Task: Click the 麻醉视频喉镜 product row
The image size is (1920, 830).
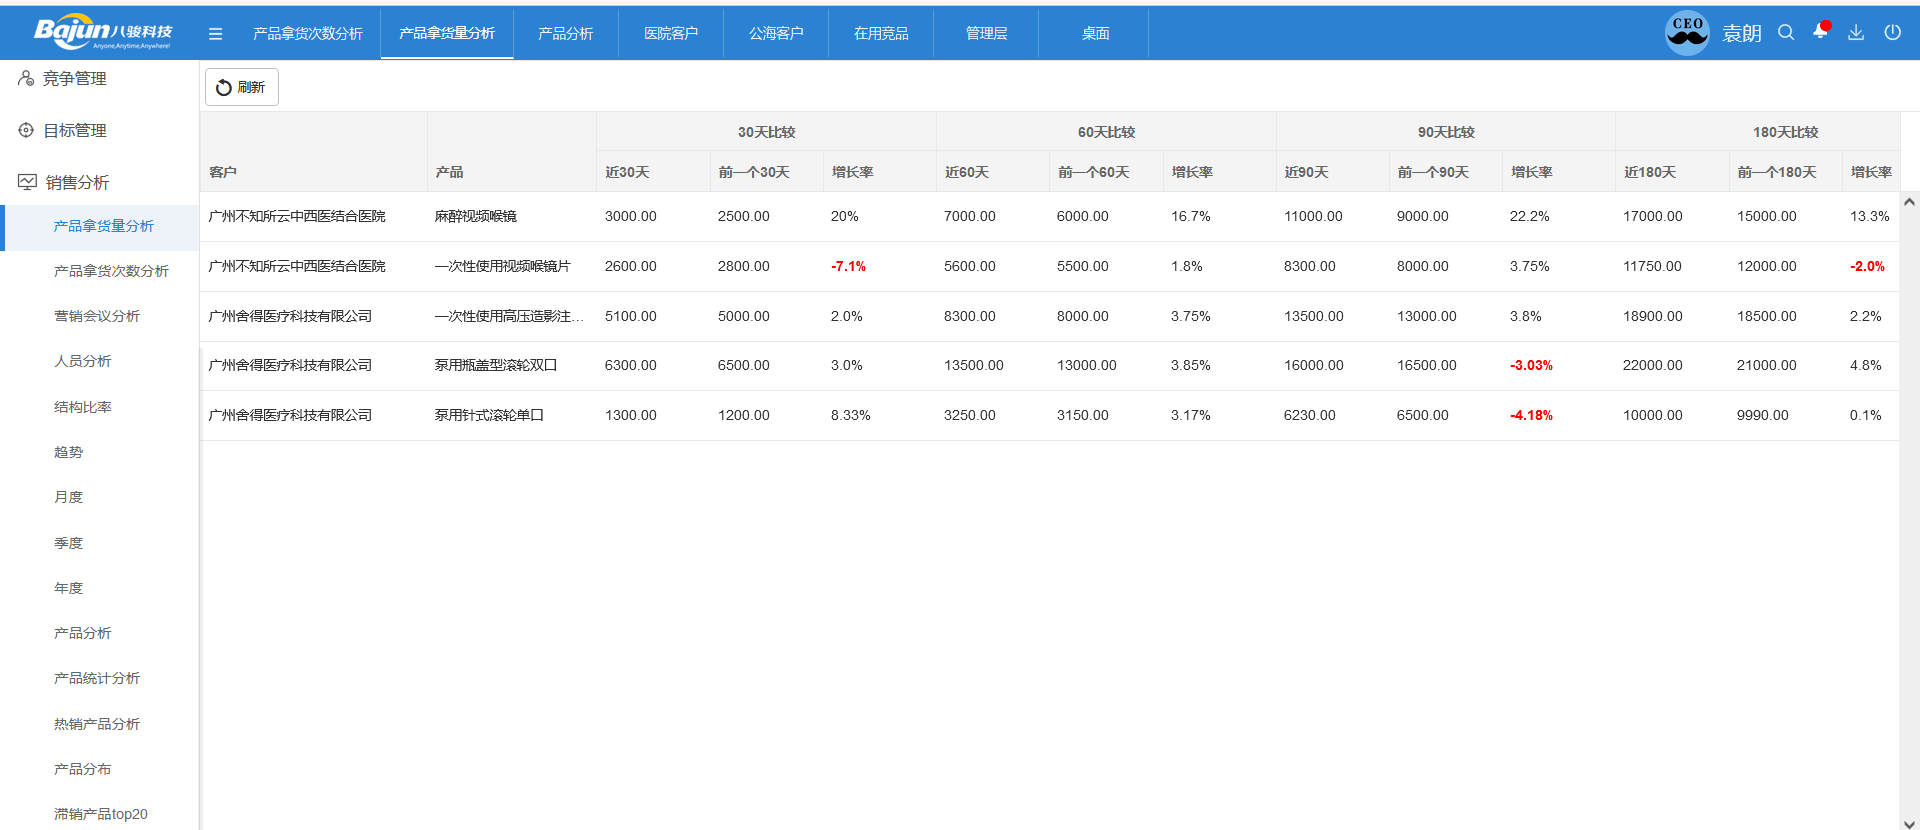Action: [x=476, y=217]
